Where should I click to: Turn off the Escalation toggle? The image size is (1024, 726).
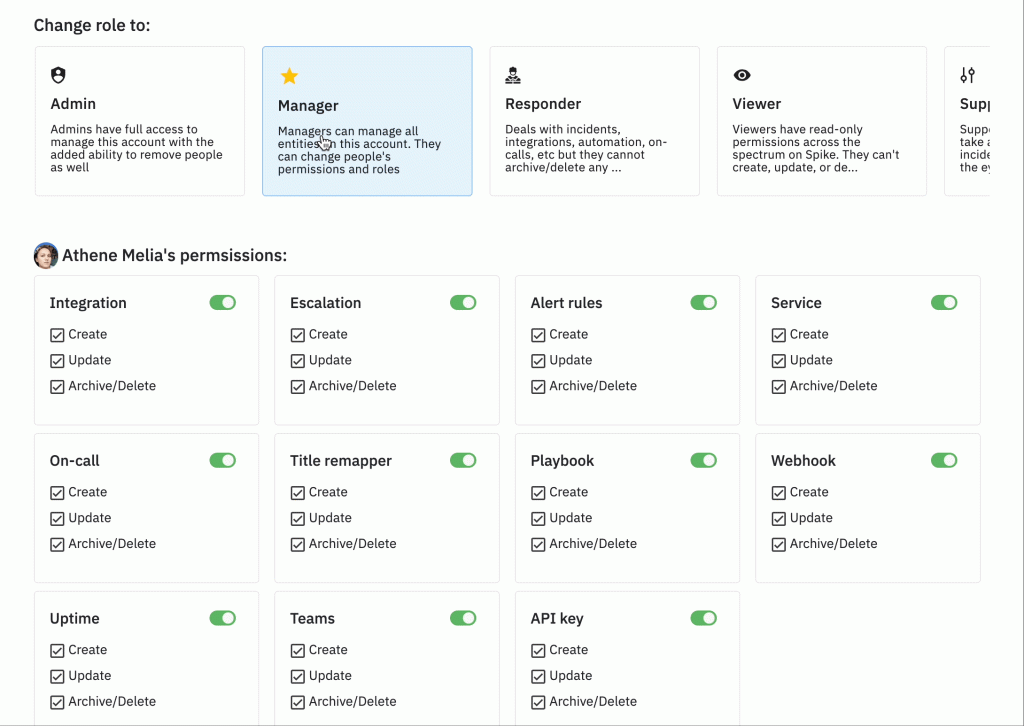[463, 302]
